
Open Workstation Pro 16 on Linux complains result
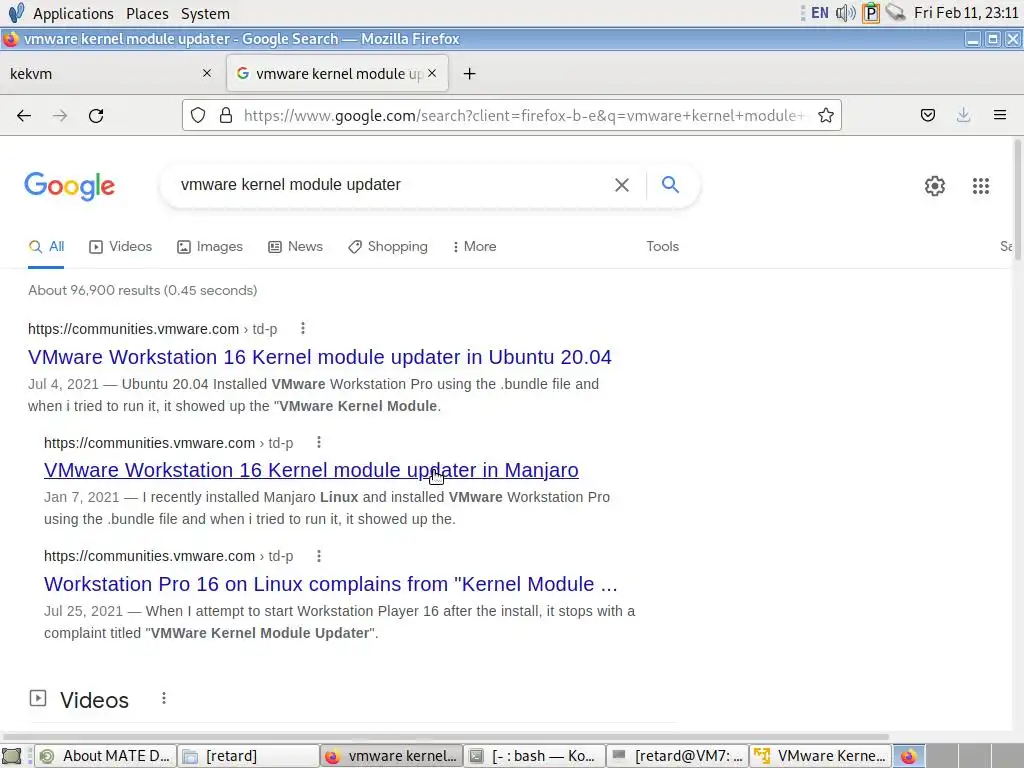point(330,584)
